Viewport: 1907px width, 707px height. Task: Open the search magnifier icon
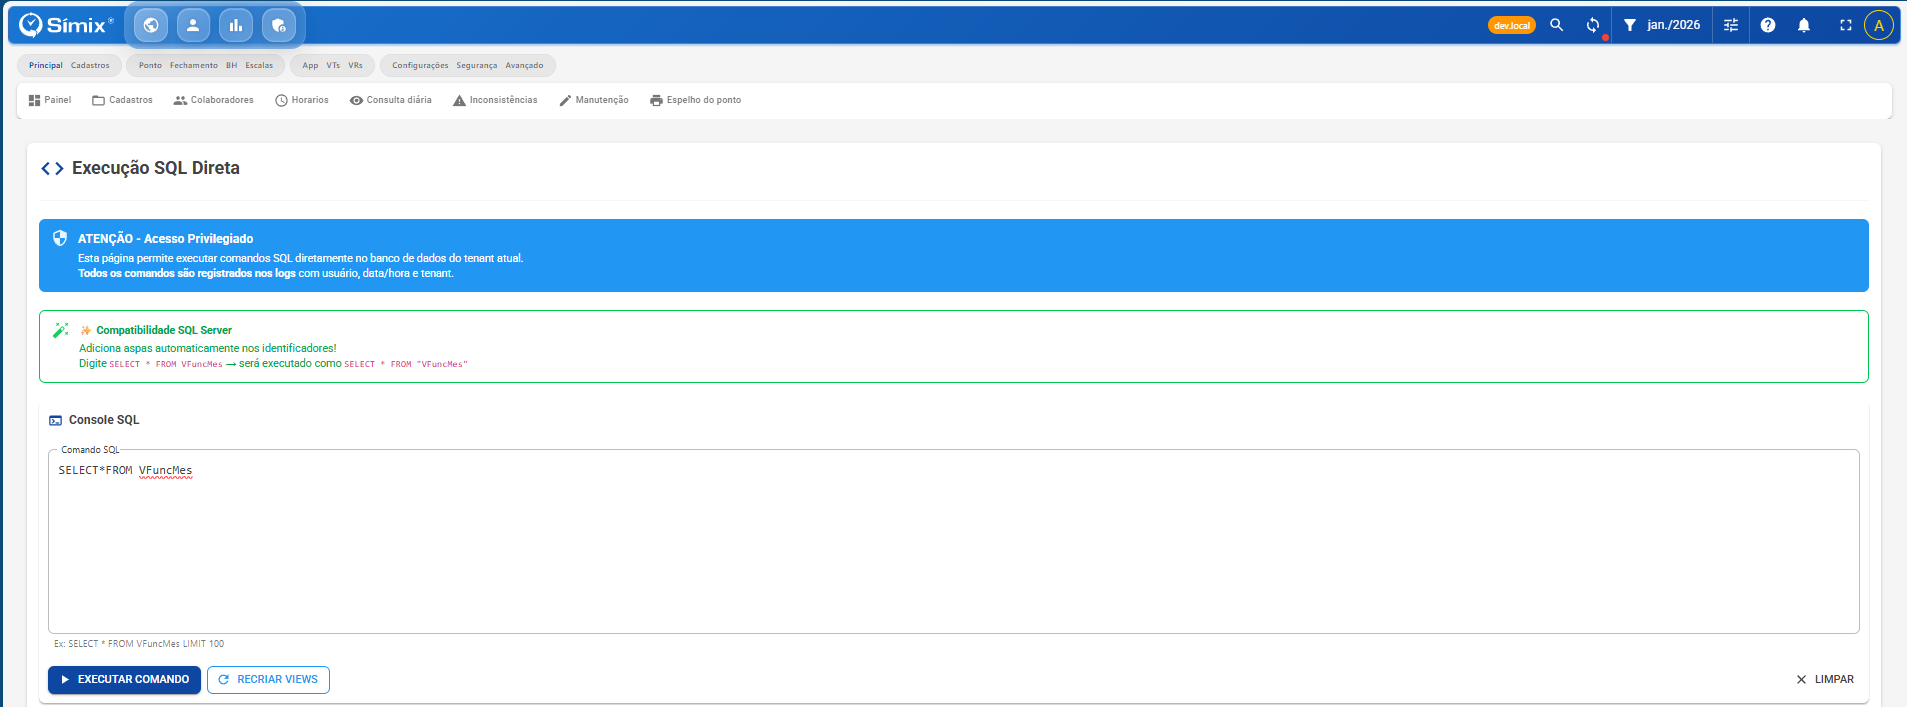tap(1557, 25)
